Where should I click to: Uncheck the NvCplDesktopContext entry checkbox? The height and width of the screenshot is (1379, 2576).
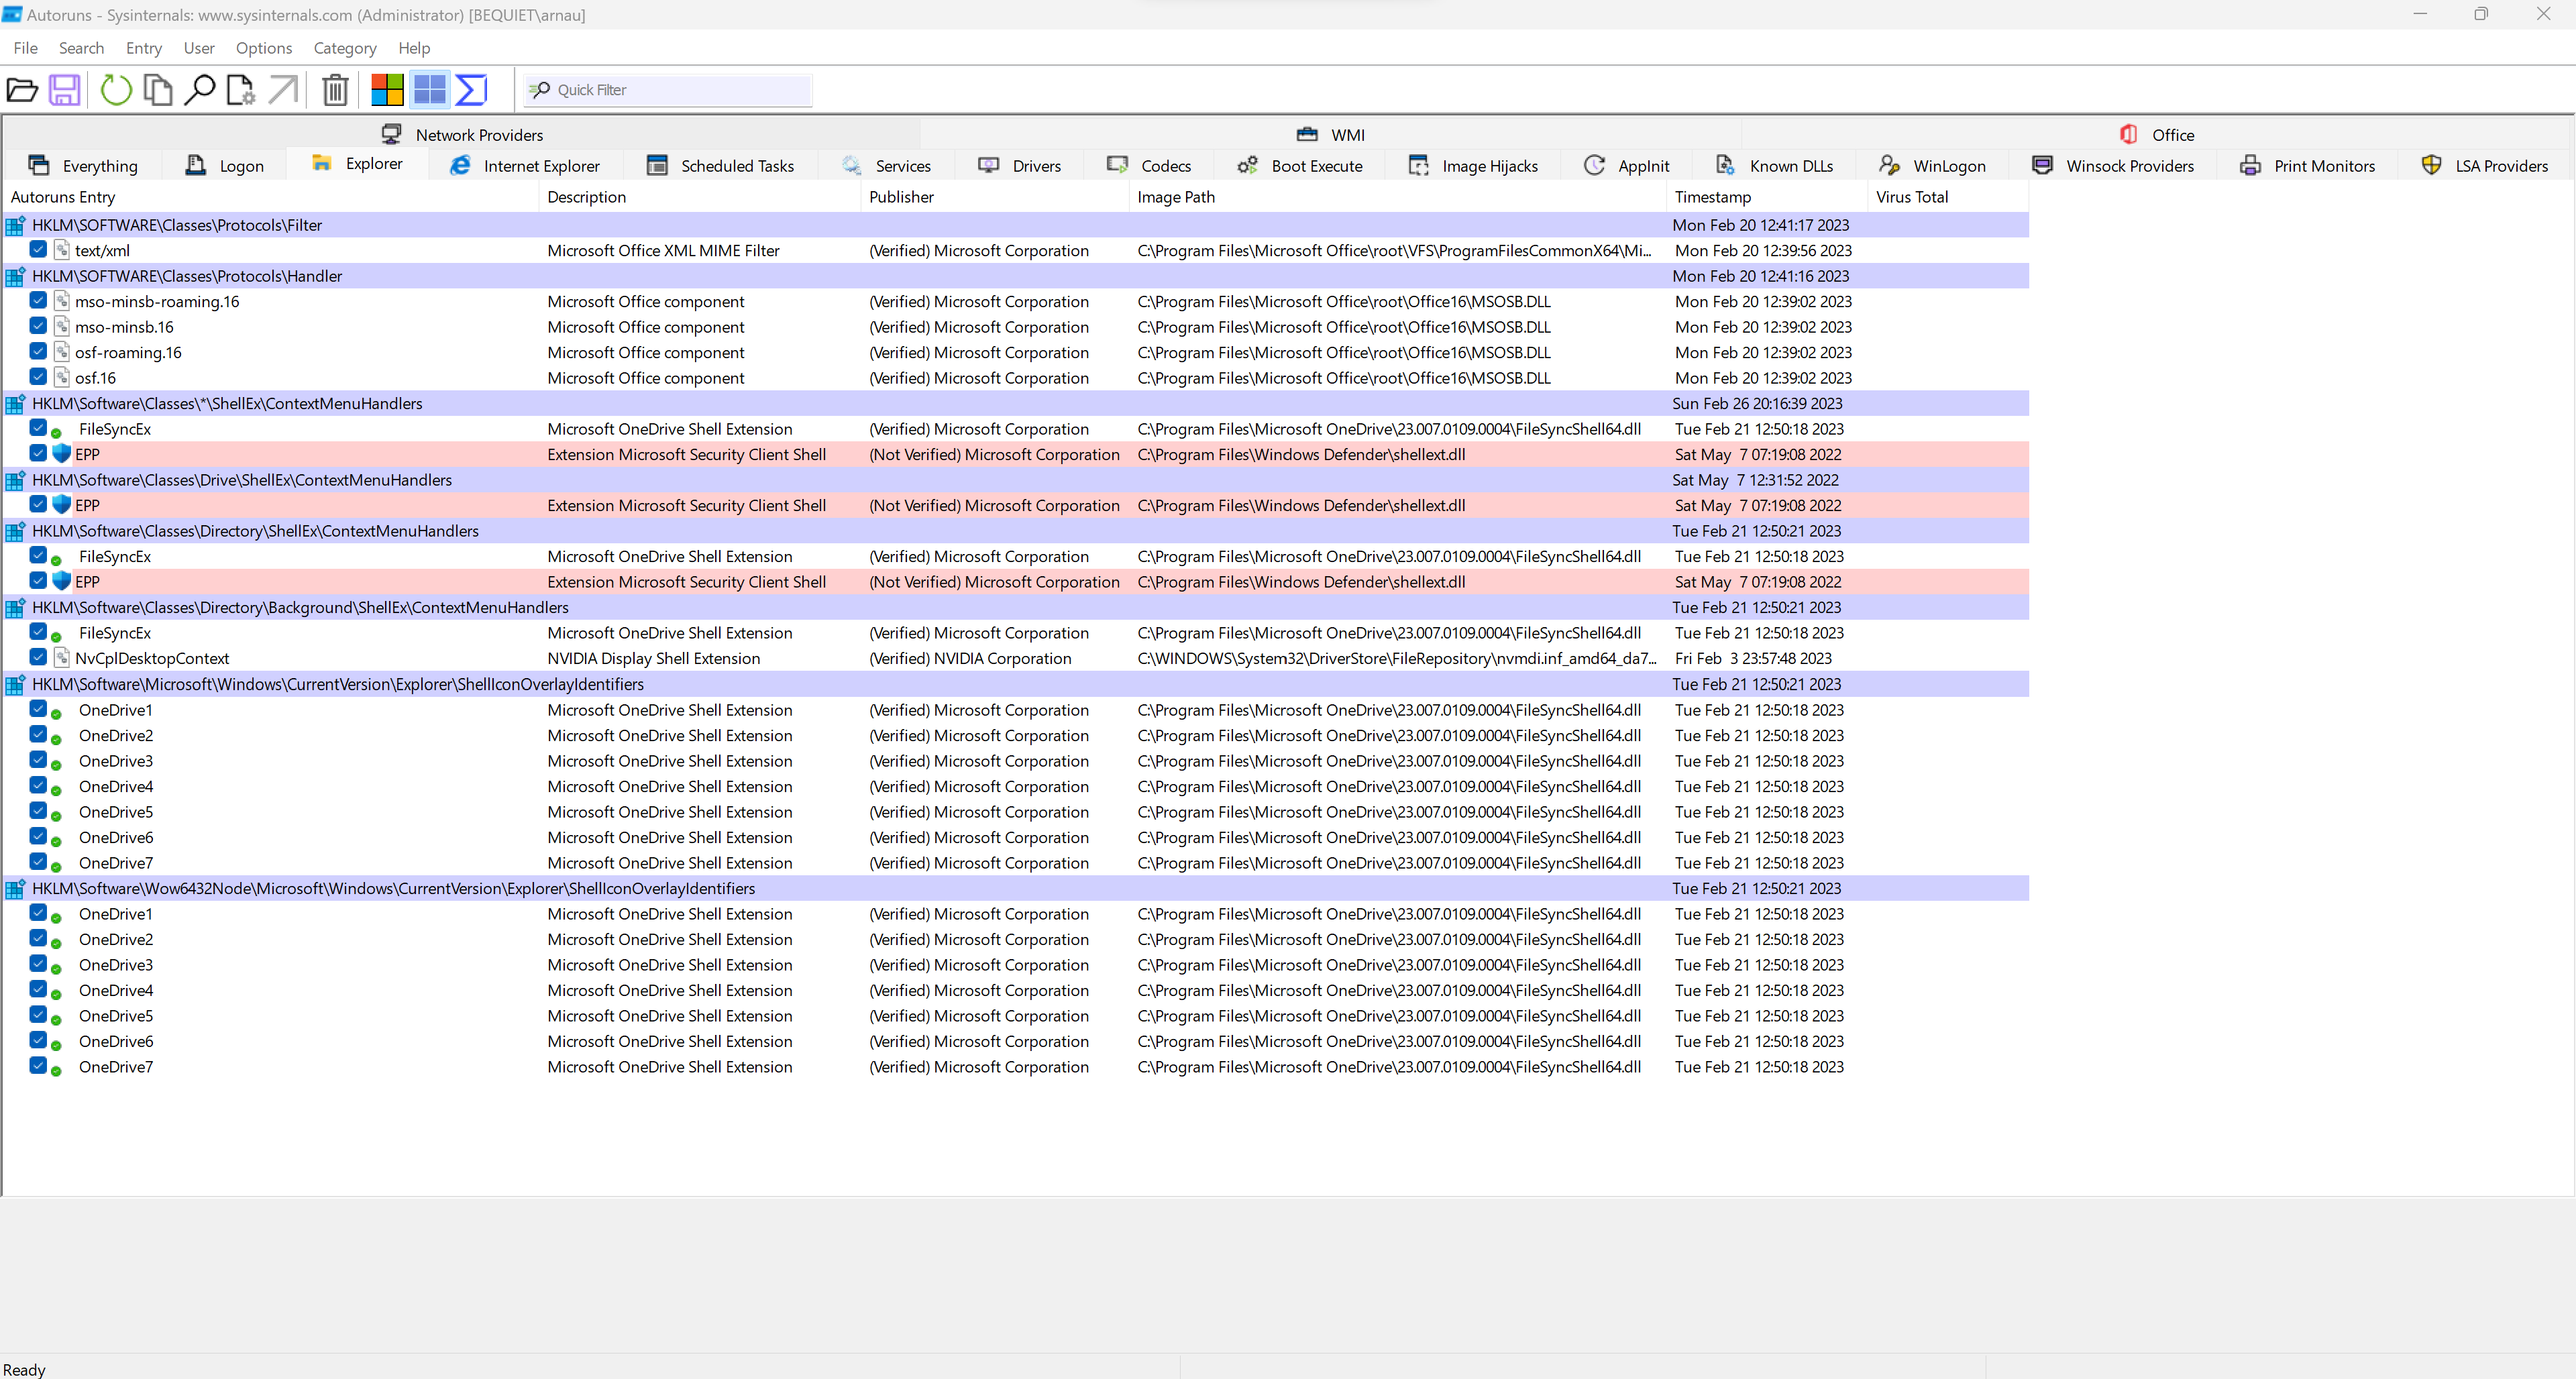(x=38, y=657)
